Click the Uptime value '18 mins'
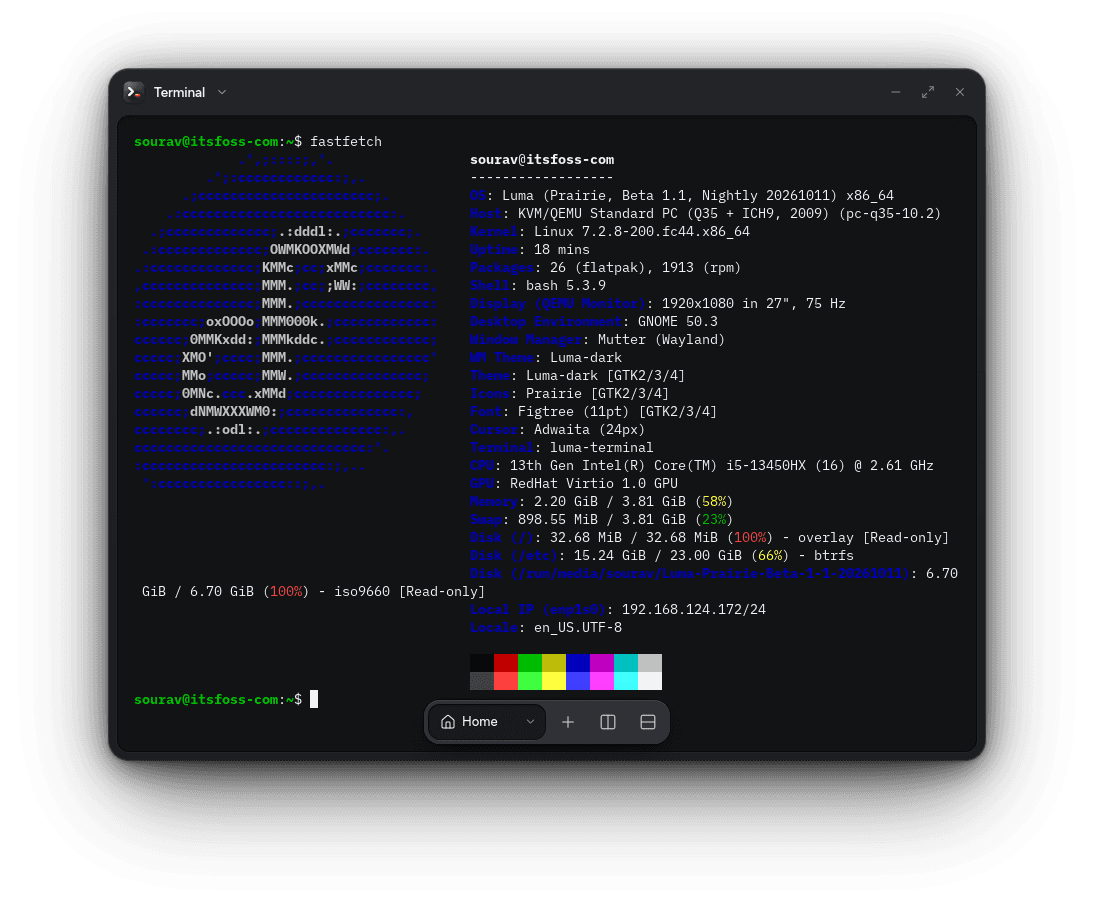The height and width of the screenshot is (909, 1094). coord(562,250)
